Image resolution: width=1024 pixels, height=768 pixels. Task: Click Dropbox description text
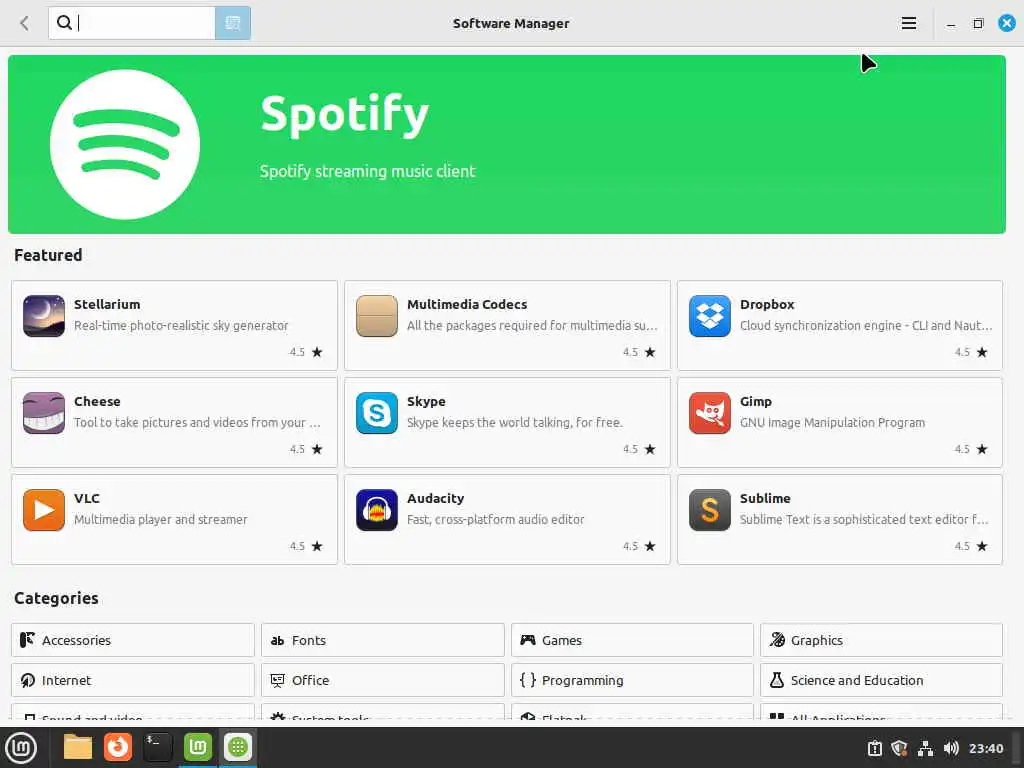pyautogui.click(x=866, y=325)
